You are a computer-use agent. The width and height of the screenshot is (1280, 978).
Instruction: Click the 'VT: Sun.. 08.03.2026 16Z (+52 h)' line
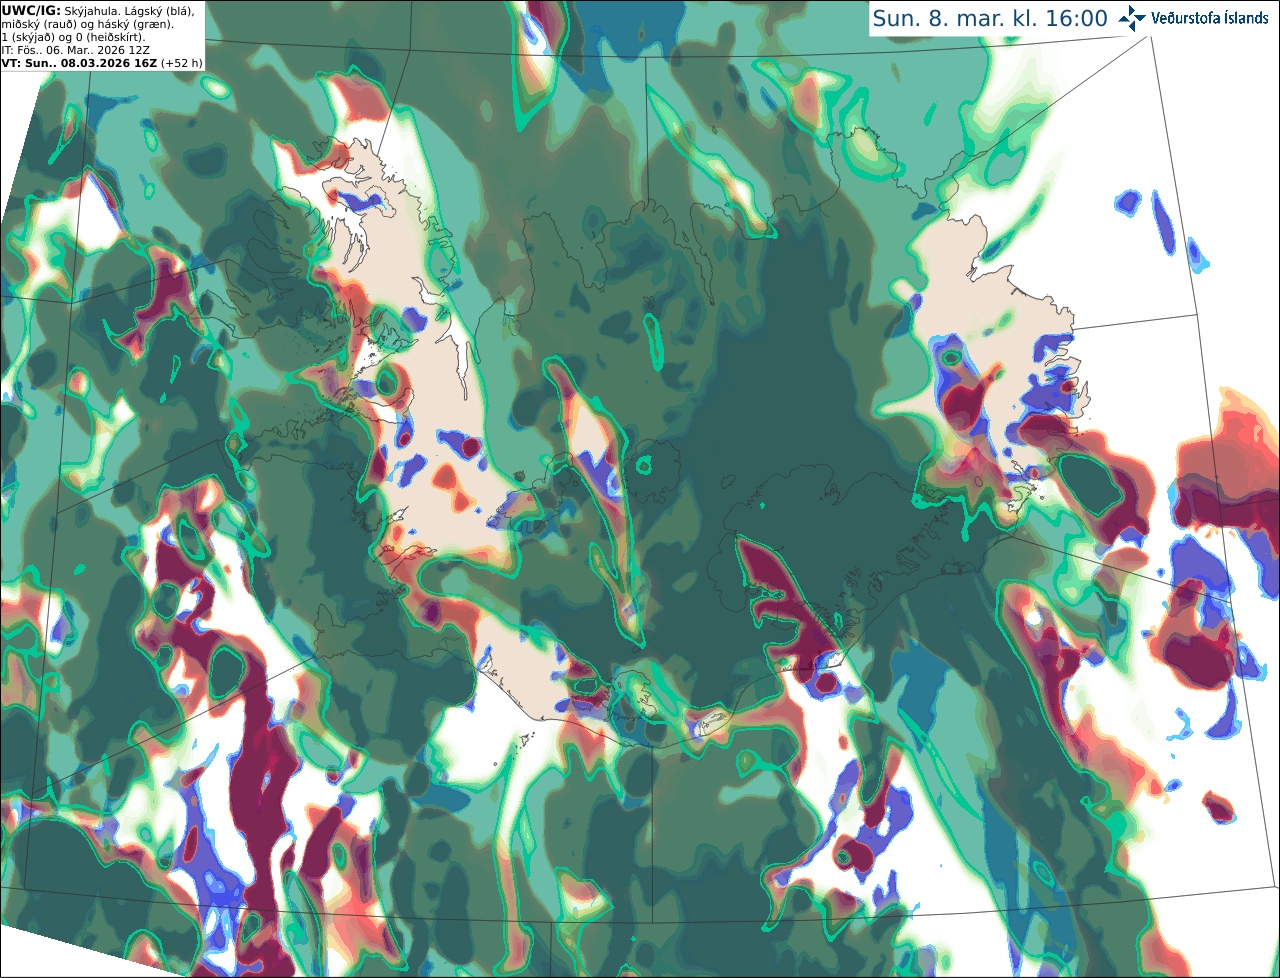click(102, 62)
